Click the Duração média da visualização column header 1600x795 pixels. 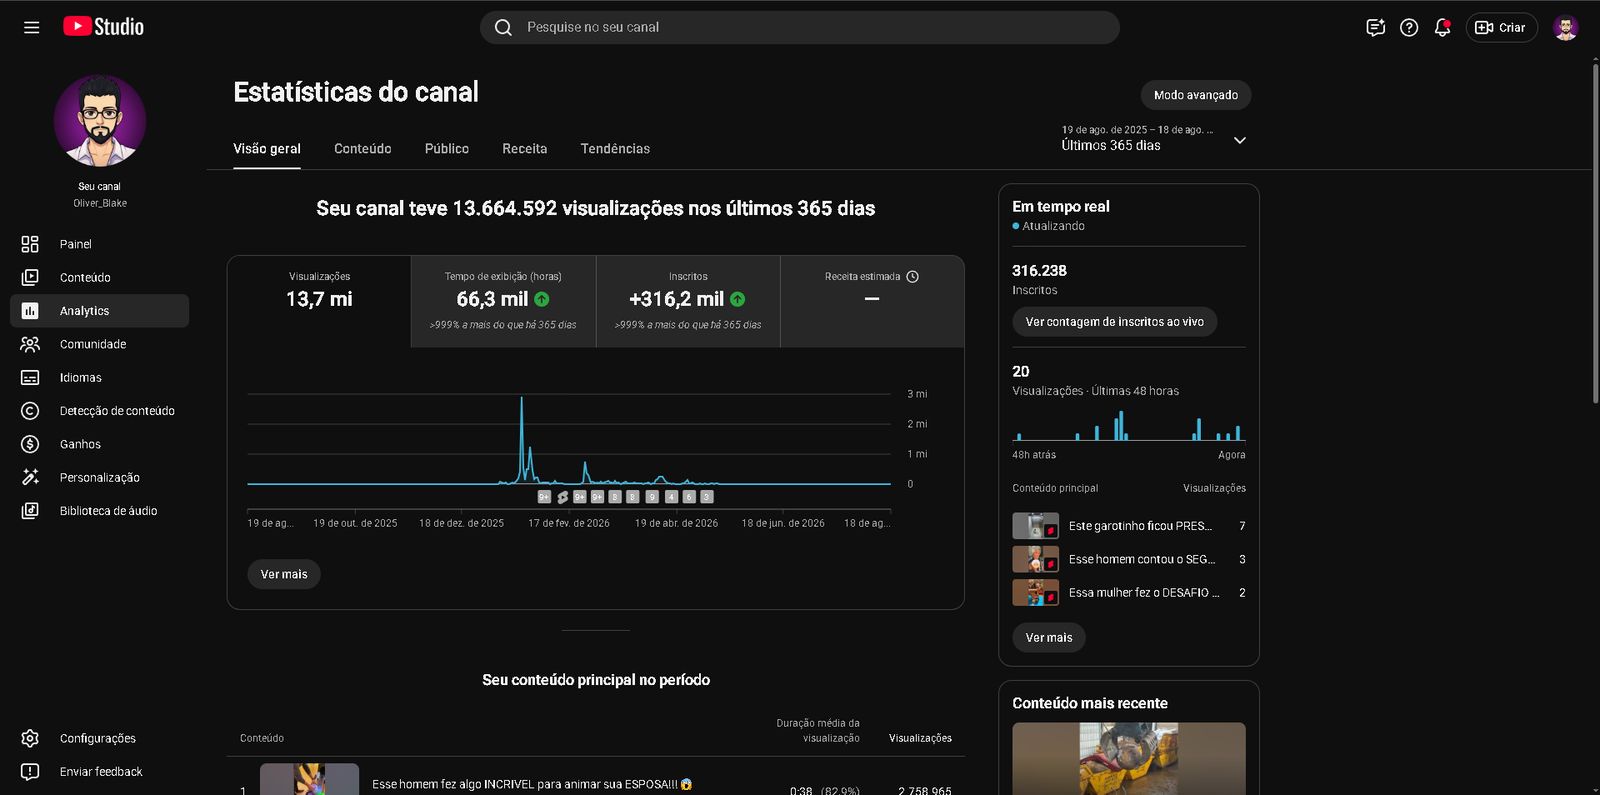coord(818,731)
